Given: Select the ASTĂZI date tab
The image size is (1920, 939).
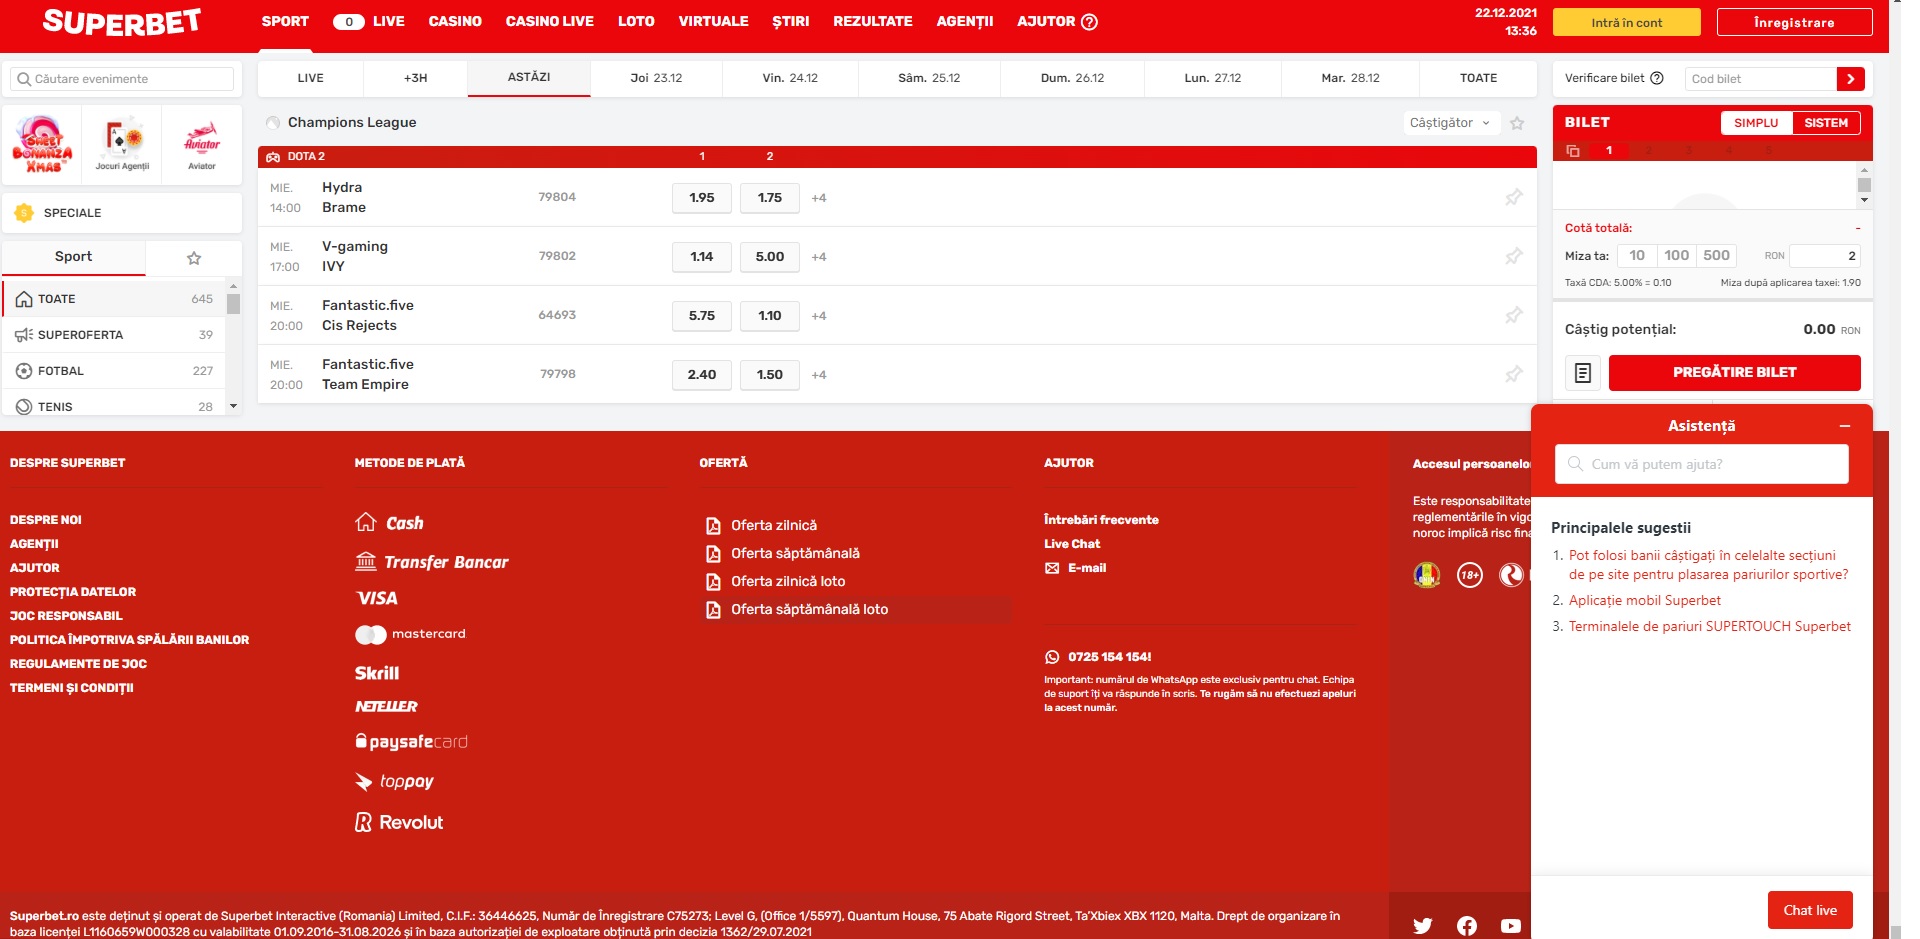Looking at the screenshot, I should click(529, 77).
